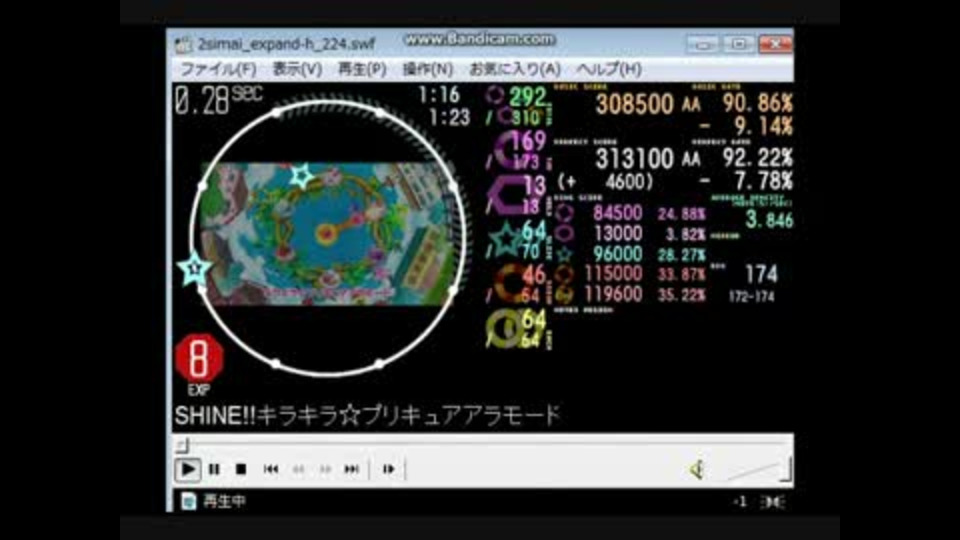Skip to previous track
Viewport: 960px width, 540px height.
(x=271, y=470)
